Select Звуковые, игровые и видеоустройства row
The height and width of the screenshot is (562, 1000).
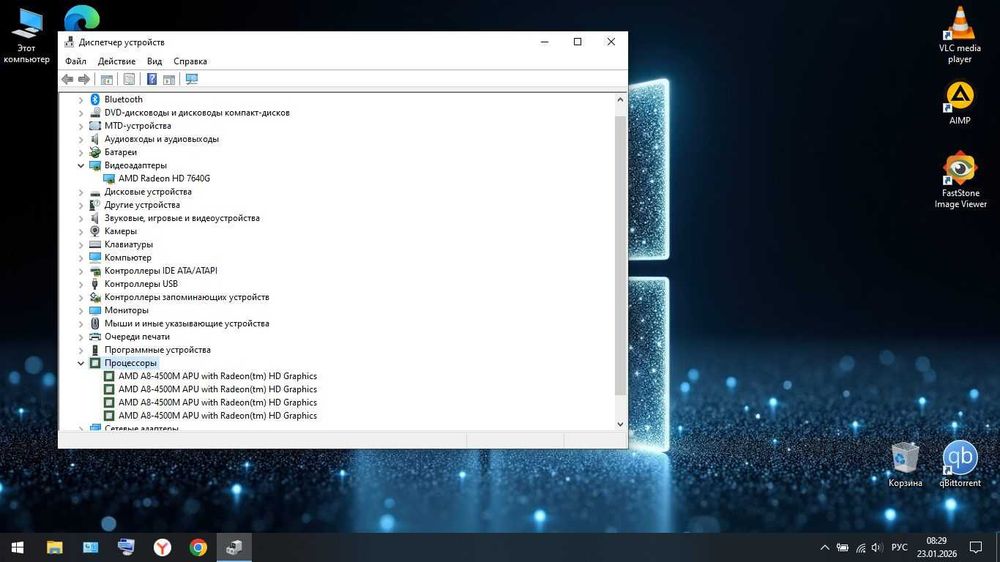182,218
